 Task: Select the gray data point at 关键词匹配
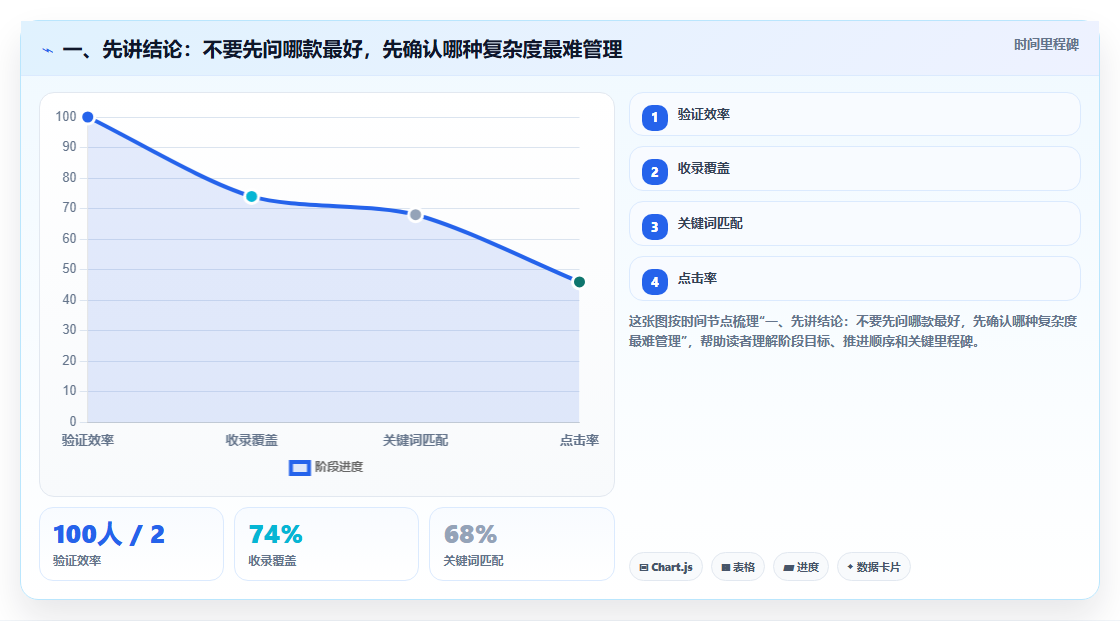tap(416, 215)
